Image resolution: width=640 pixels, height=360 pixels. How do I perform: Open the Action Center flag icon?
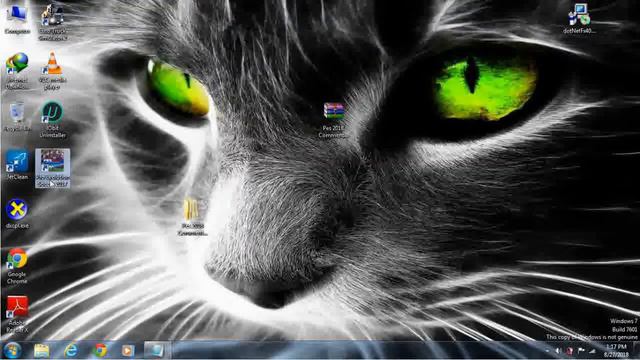pos(581,351)
